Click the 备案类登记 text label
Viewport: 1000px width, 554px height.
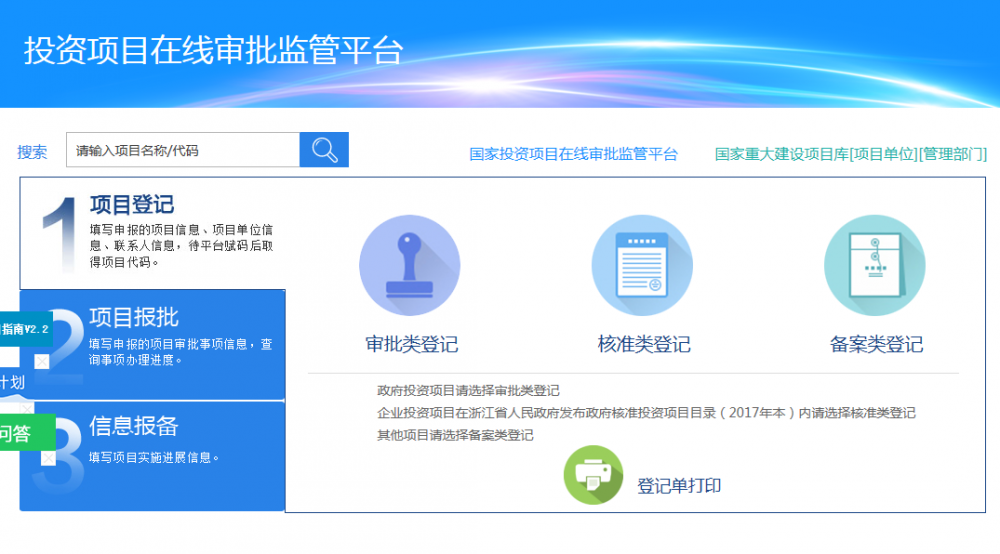click(x=876, y=345)
